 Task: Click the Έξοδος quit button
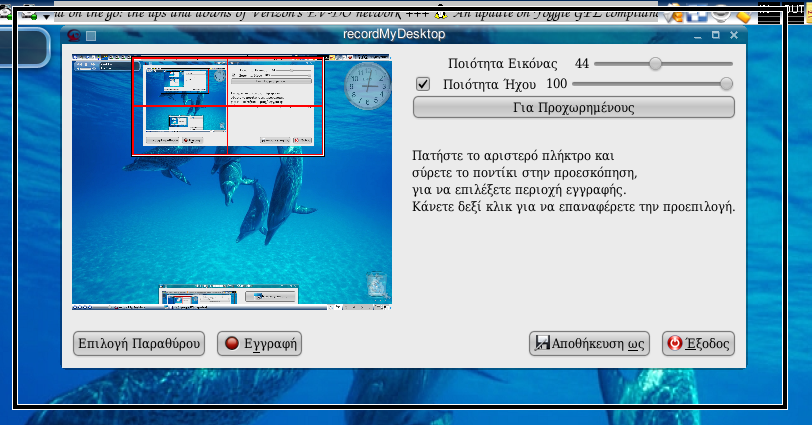(698, 344)
